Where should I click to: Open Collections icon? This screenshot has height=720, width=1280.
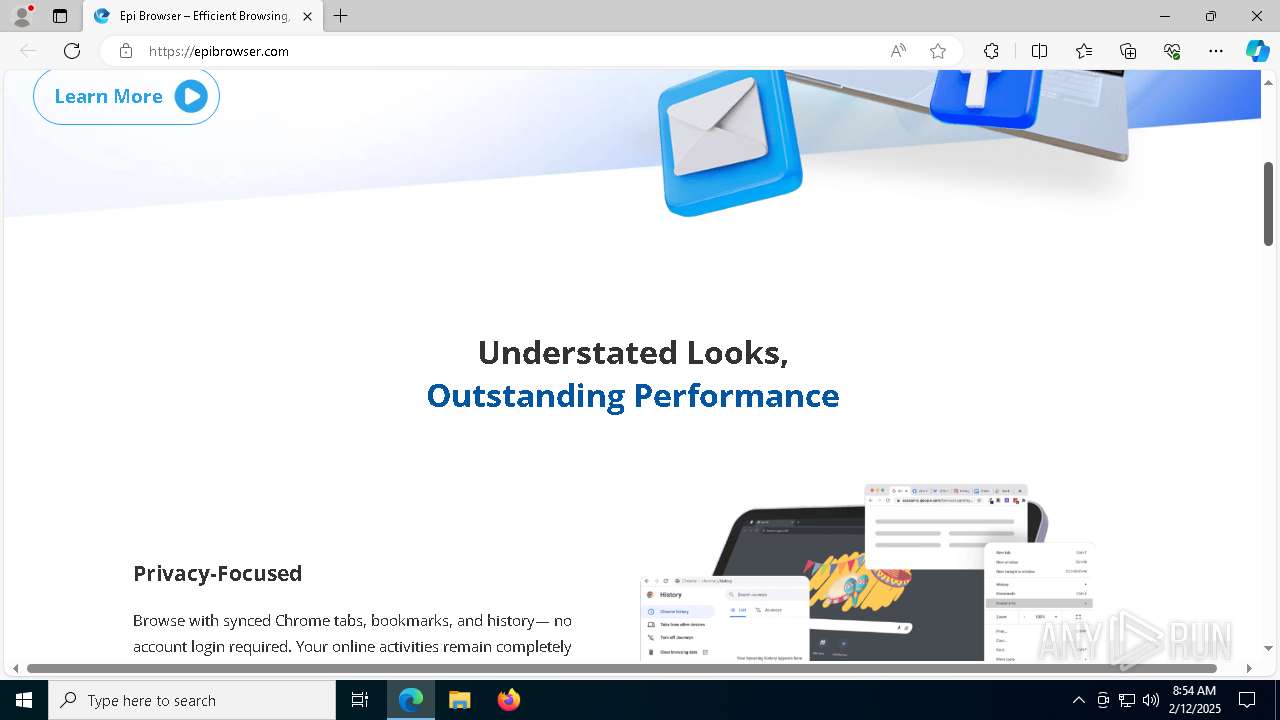1128,51
